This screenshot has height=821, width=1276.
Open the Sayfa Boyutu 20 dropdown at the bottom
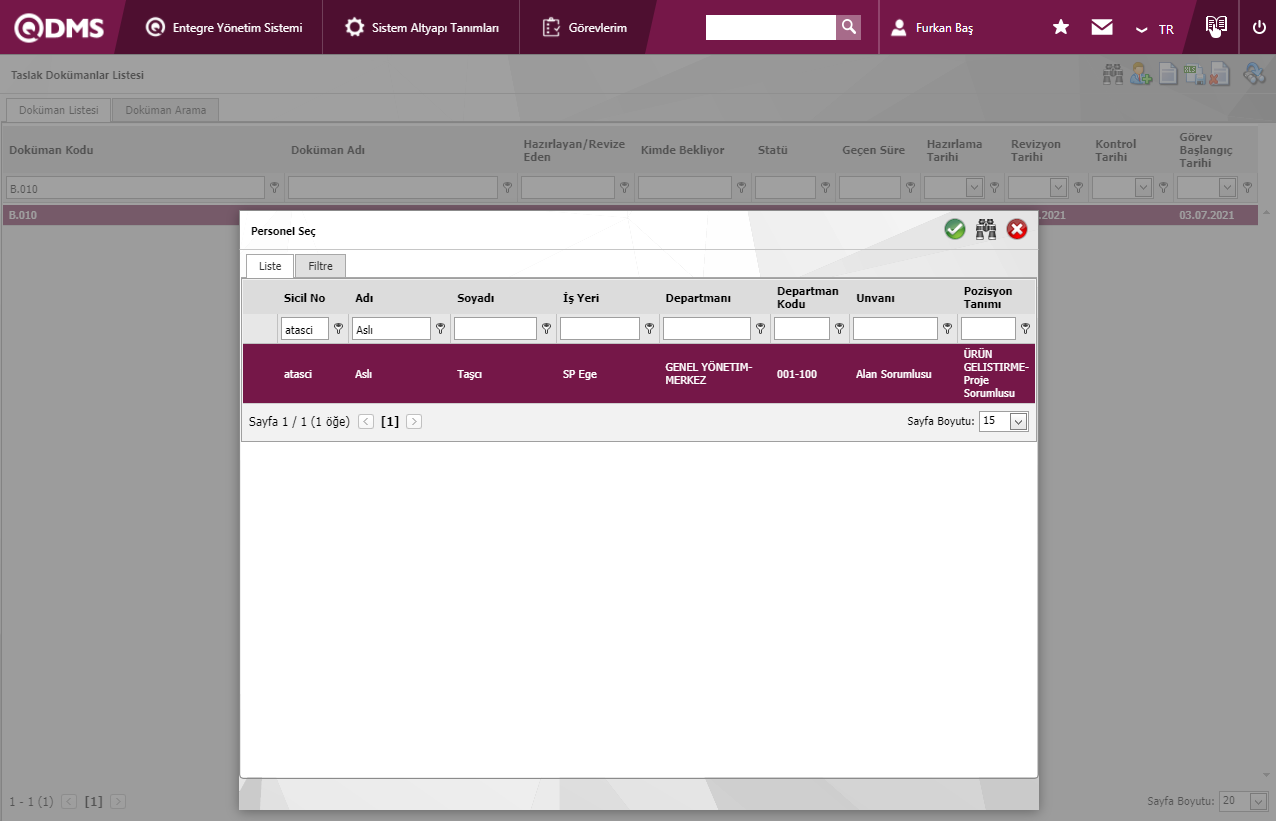pos(1258,801)
